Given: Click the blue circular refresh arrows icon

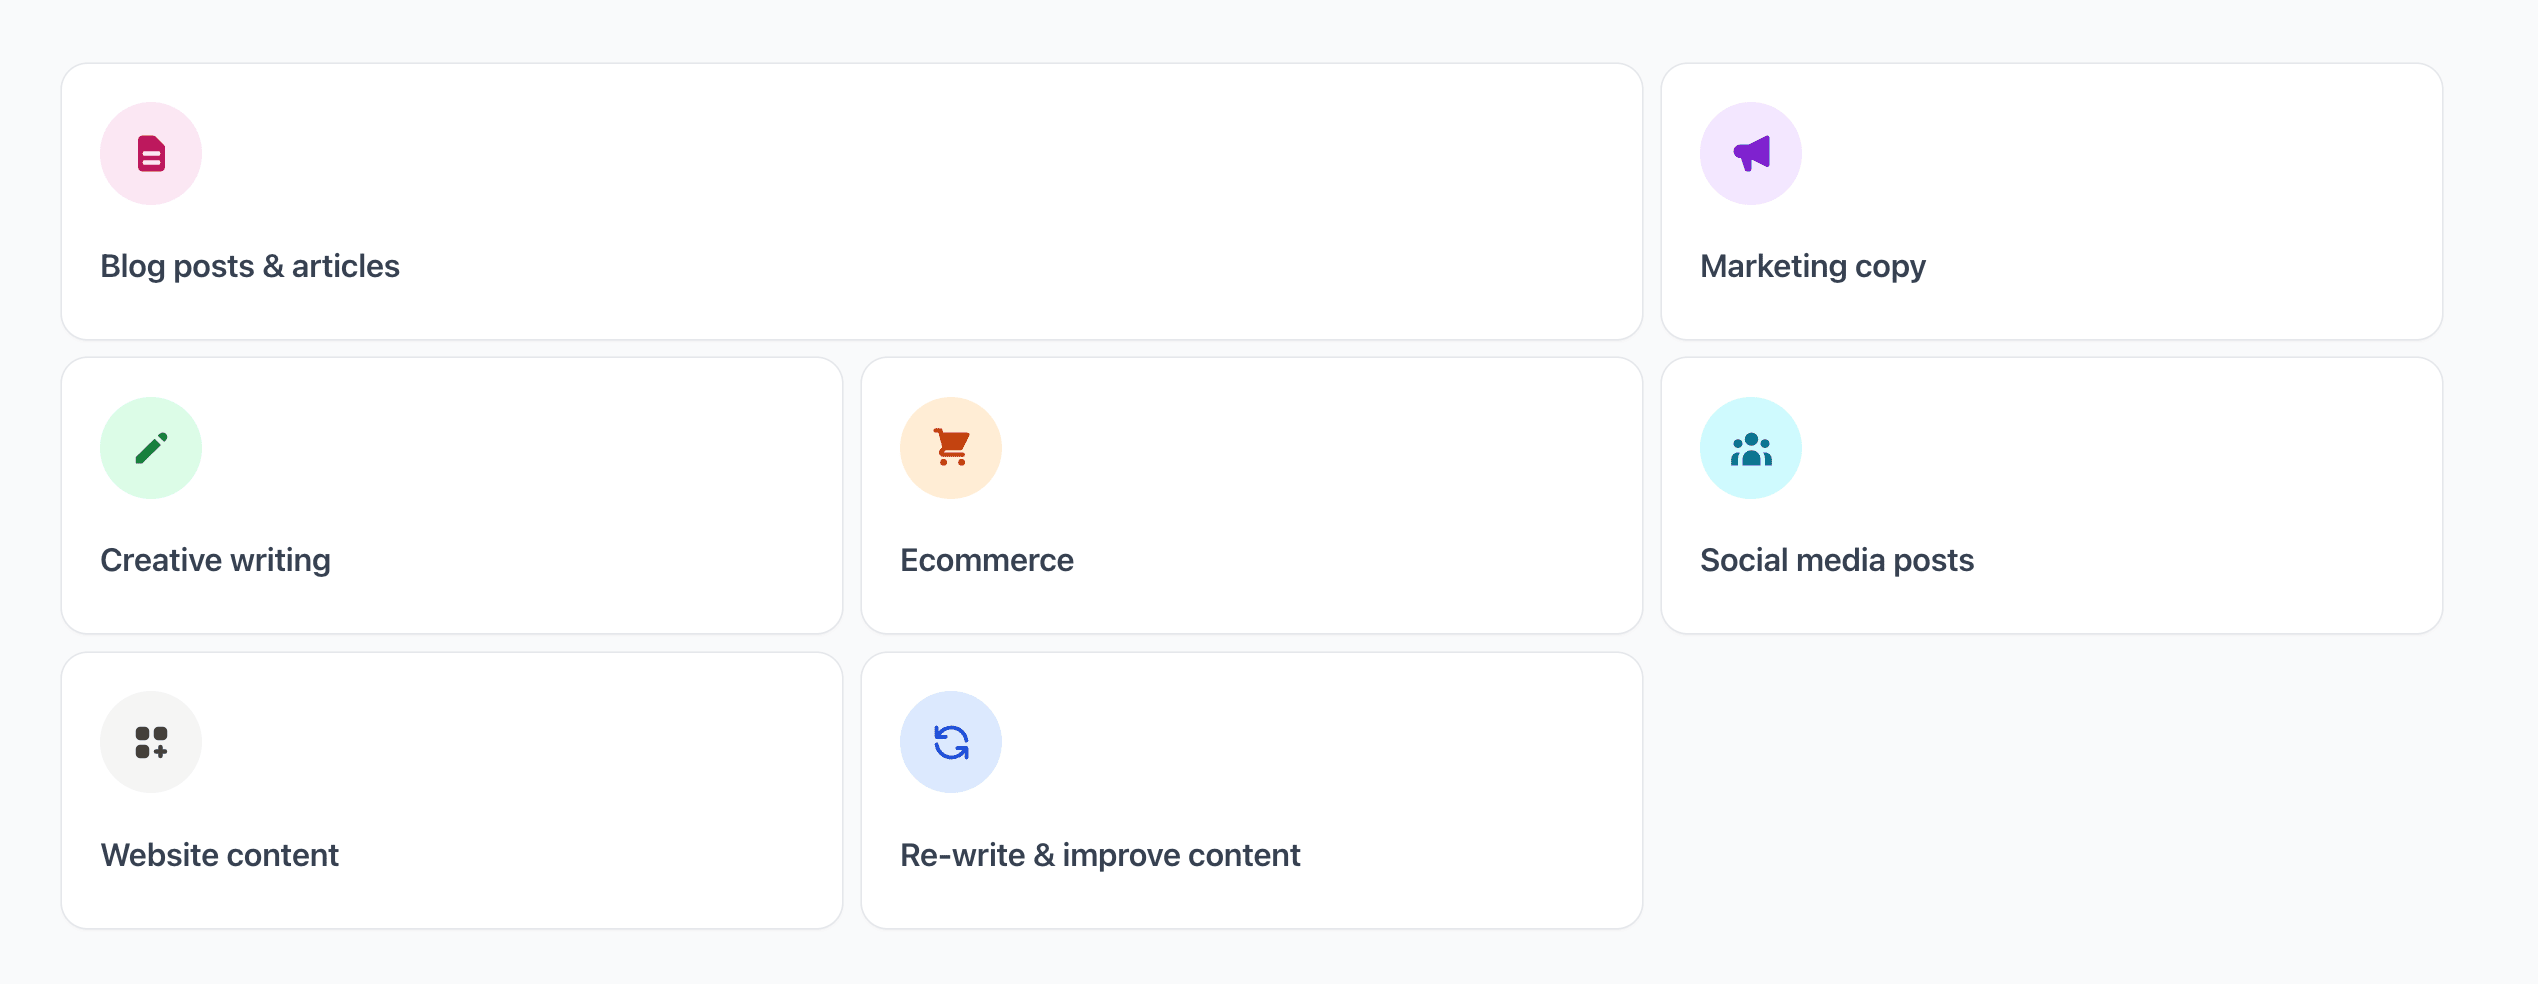Looking at the screenshot, I should tap(951, 742).
